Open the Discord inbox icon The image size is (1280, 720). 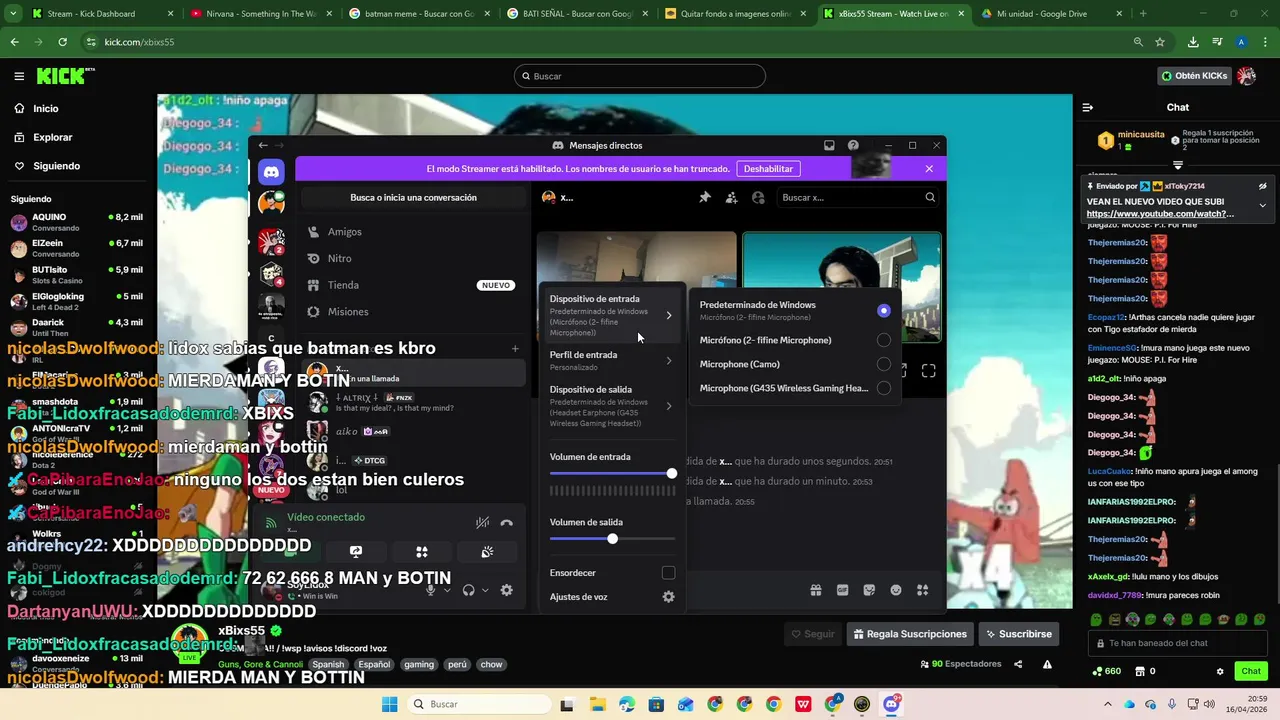point(829,145)
